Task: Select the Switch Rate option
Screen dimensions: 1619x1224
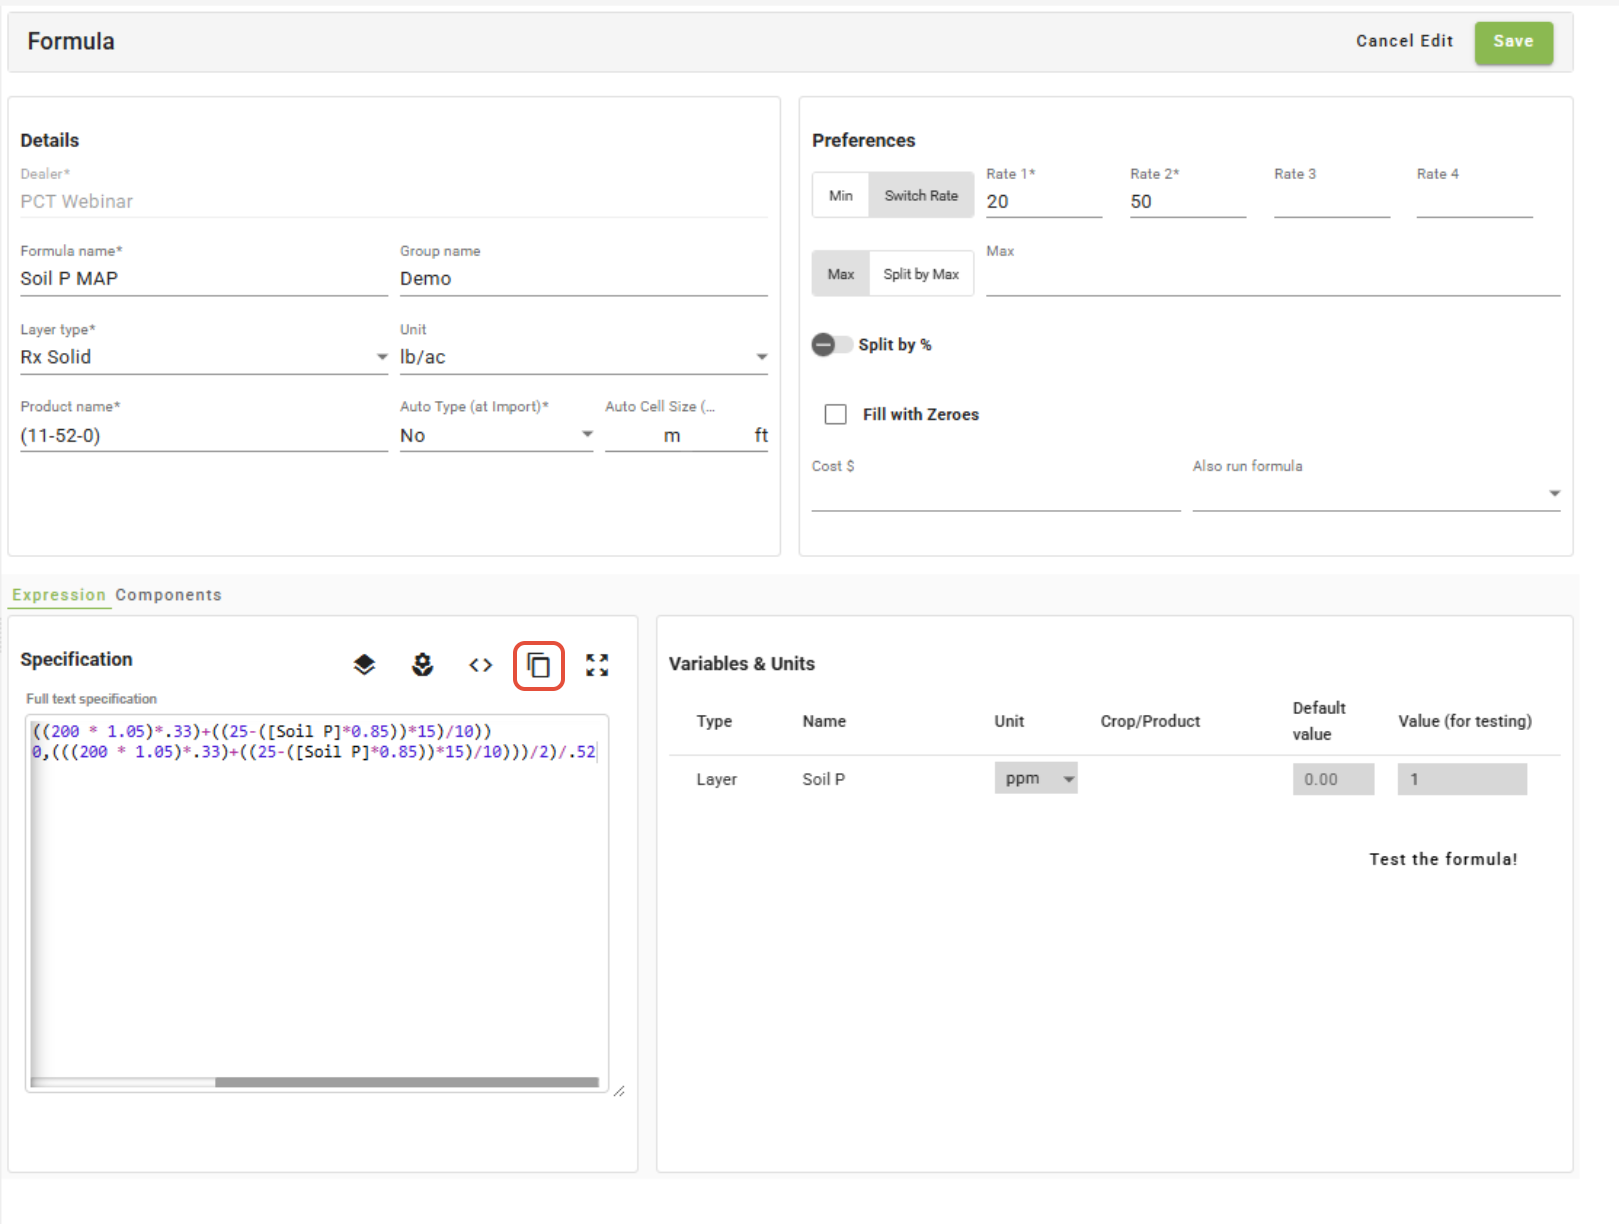Action: pos(920,196)
